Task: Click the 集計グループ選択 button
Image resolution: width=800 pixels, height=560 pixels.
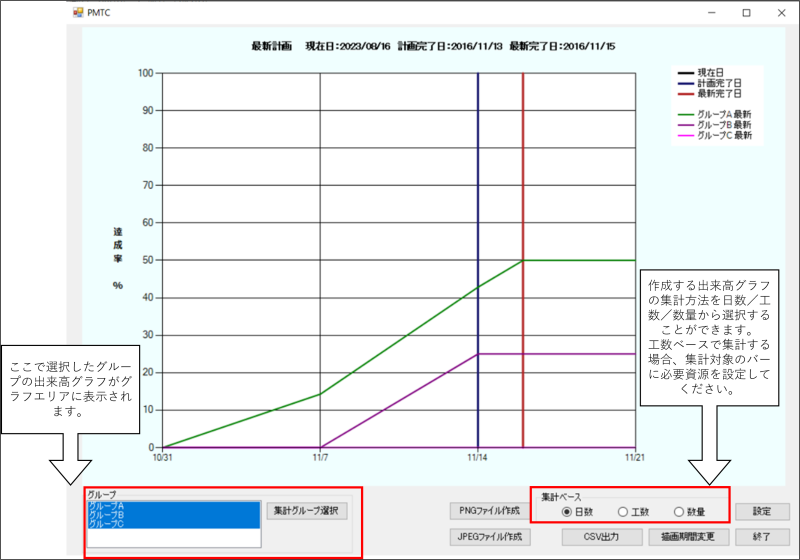Action: (307, 511)
